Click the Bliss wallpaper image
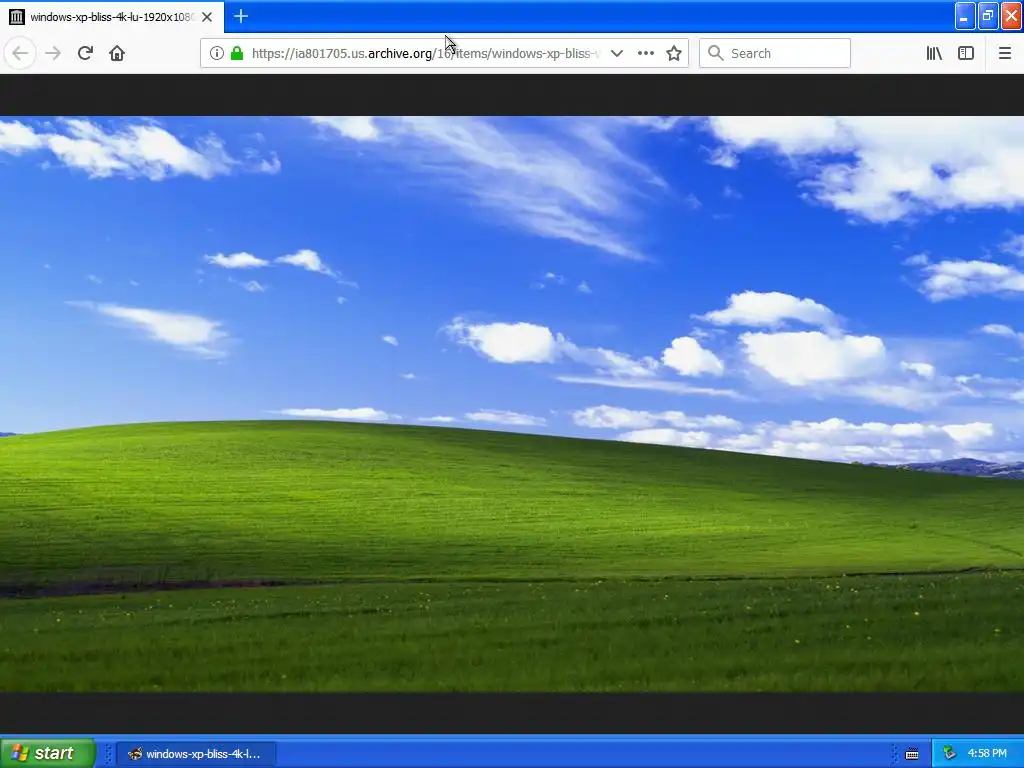The image size is (1024, 768). [x=512, y=404]
